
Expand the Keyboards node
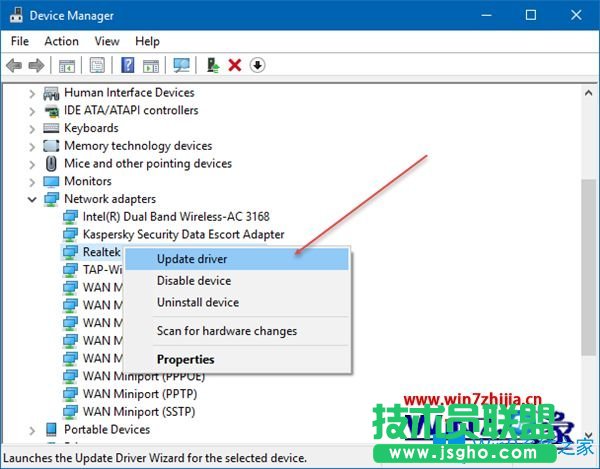coord(32,129)
